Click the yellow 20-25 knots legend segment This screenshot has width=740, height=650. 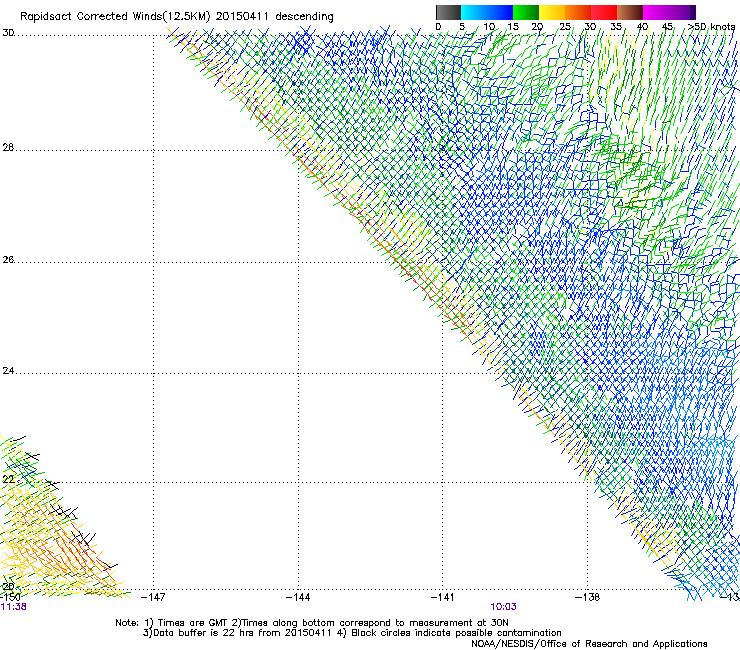(552, 12)
